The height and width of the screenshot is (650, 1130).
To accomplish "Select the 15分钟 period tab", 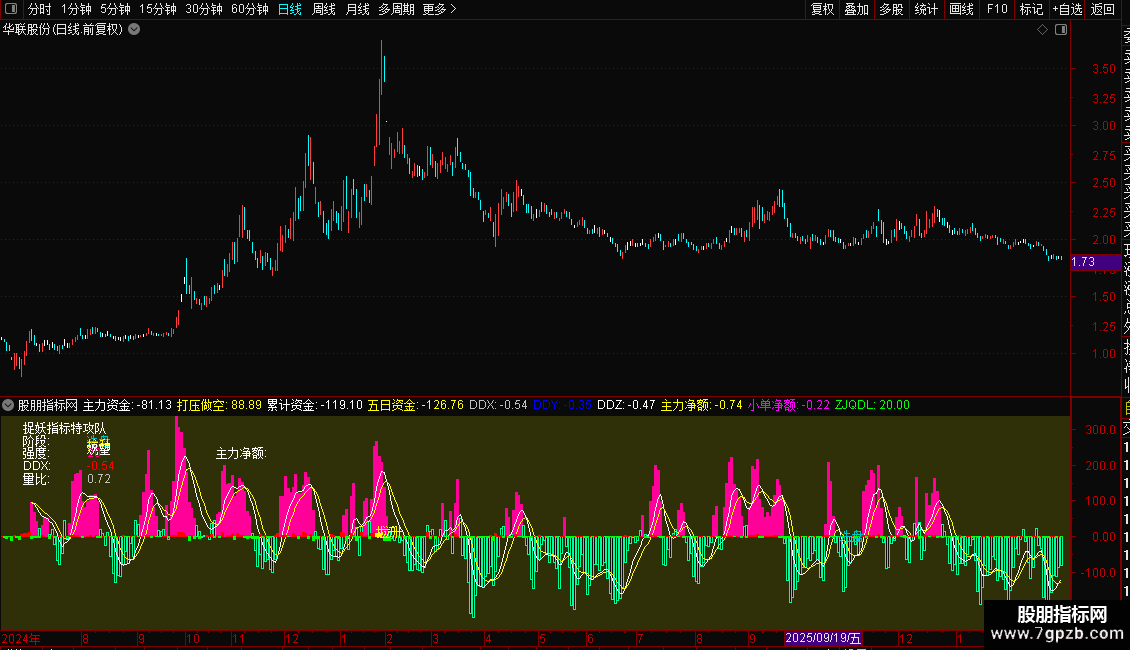I will click(x=158, y=9).
